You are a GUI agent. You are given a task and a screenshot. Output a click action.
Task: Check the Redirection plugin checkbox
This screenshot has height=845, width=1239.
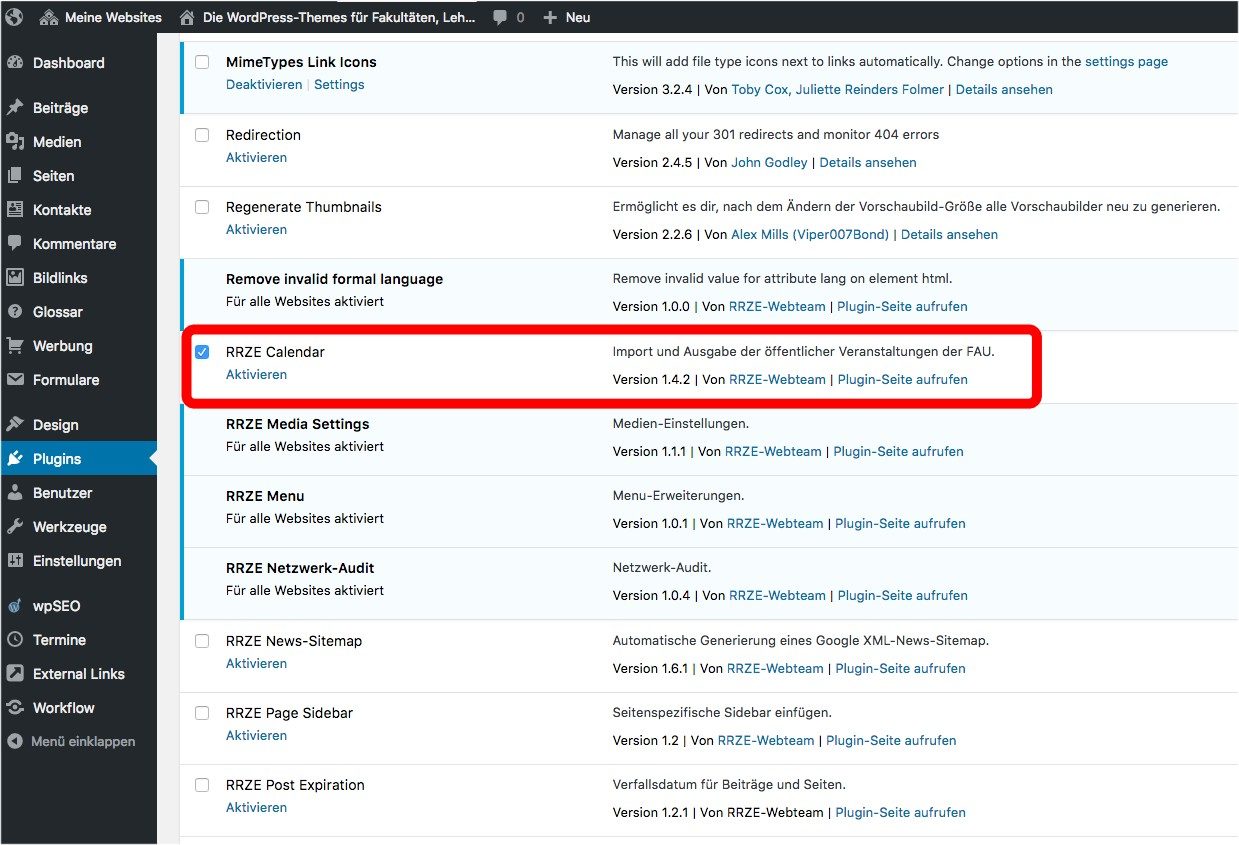click(x=202, y=135)
